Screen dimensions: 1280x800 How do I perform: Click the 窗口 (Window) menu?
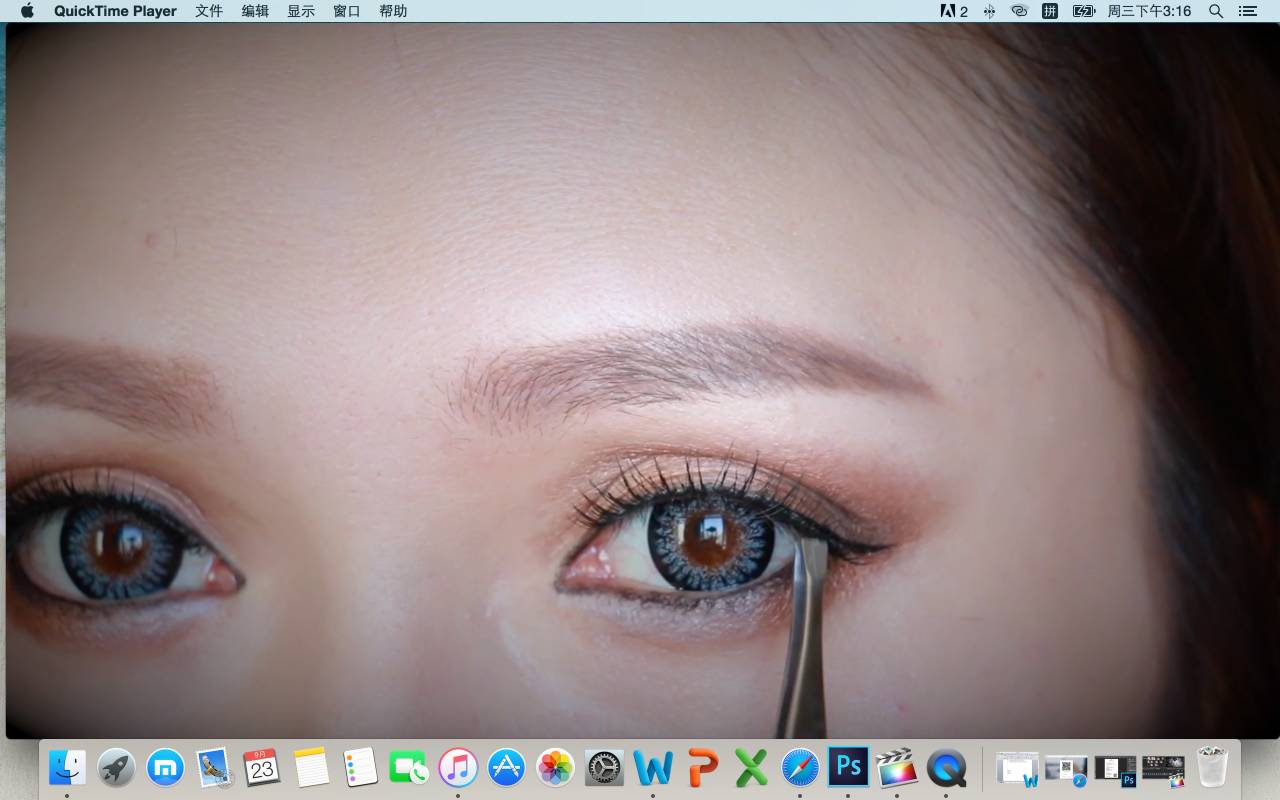click(x=347, y=11)
